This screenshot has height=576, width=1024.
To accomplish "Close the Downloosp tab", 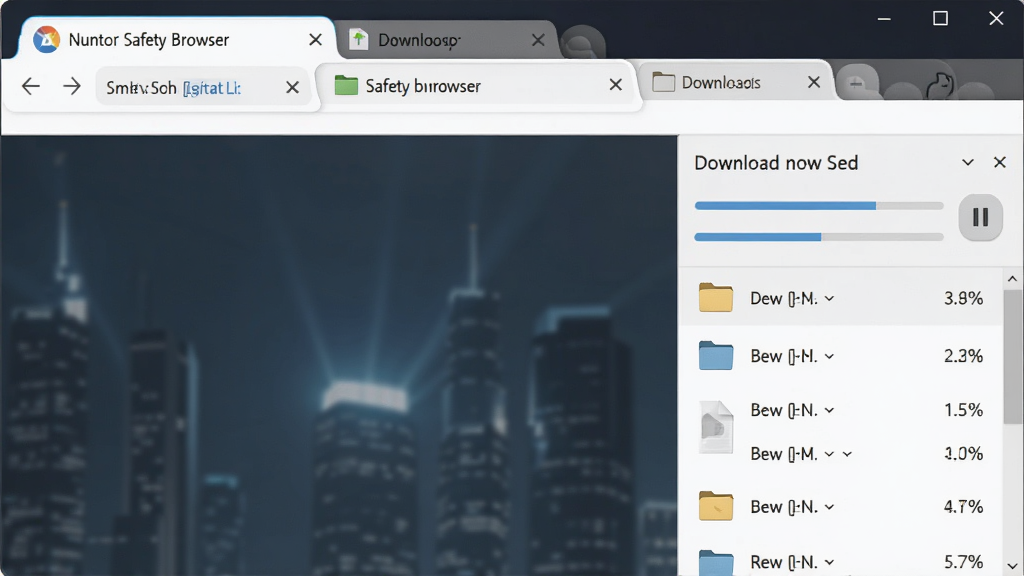I will tap(538, 40).
